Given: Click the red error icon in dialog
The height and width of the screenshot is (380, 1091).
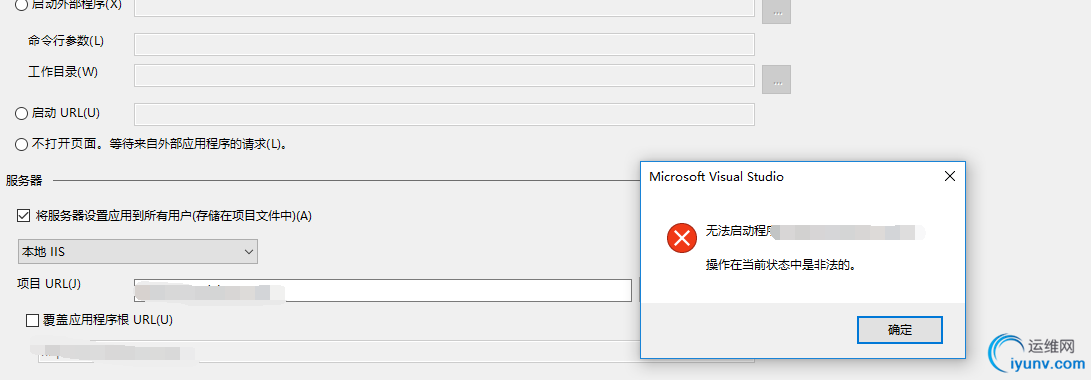Looking at the screenshot, I should [x=682, y=239].
